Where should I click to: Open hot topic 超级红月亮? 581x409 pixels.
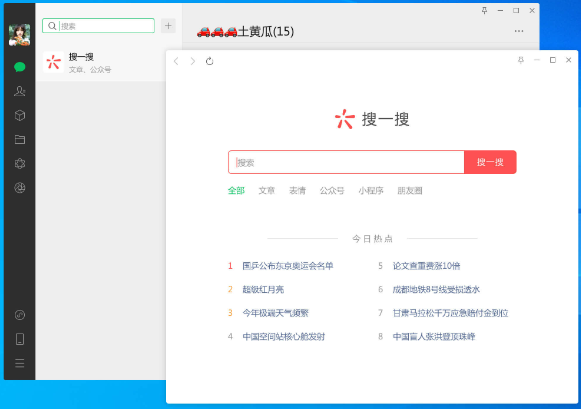pos(263,289)
